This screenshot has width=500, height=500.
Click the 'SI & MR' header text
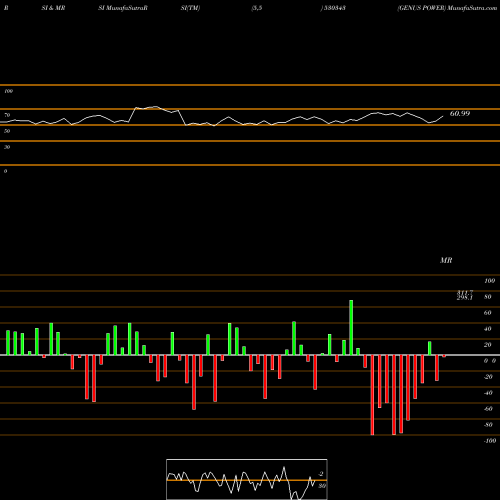coord(53,8)
